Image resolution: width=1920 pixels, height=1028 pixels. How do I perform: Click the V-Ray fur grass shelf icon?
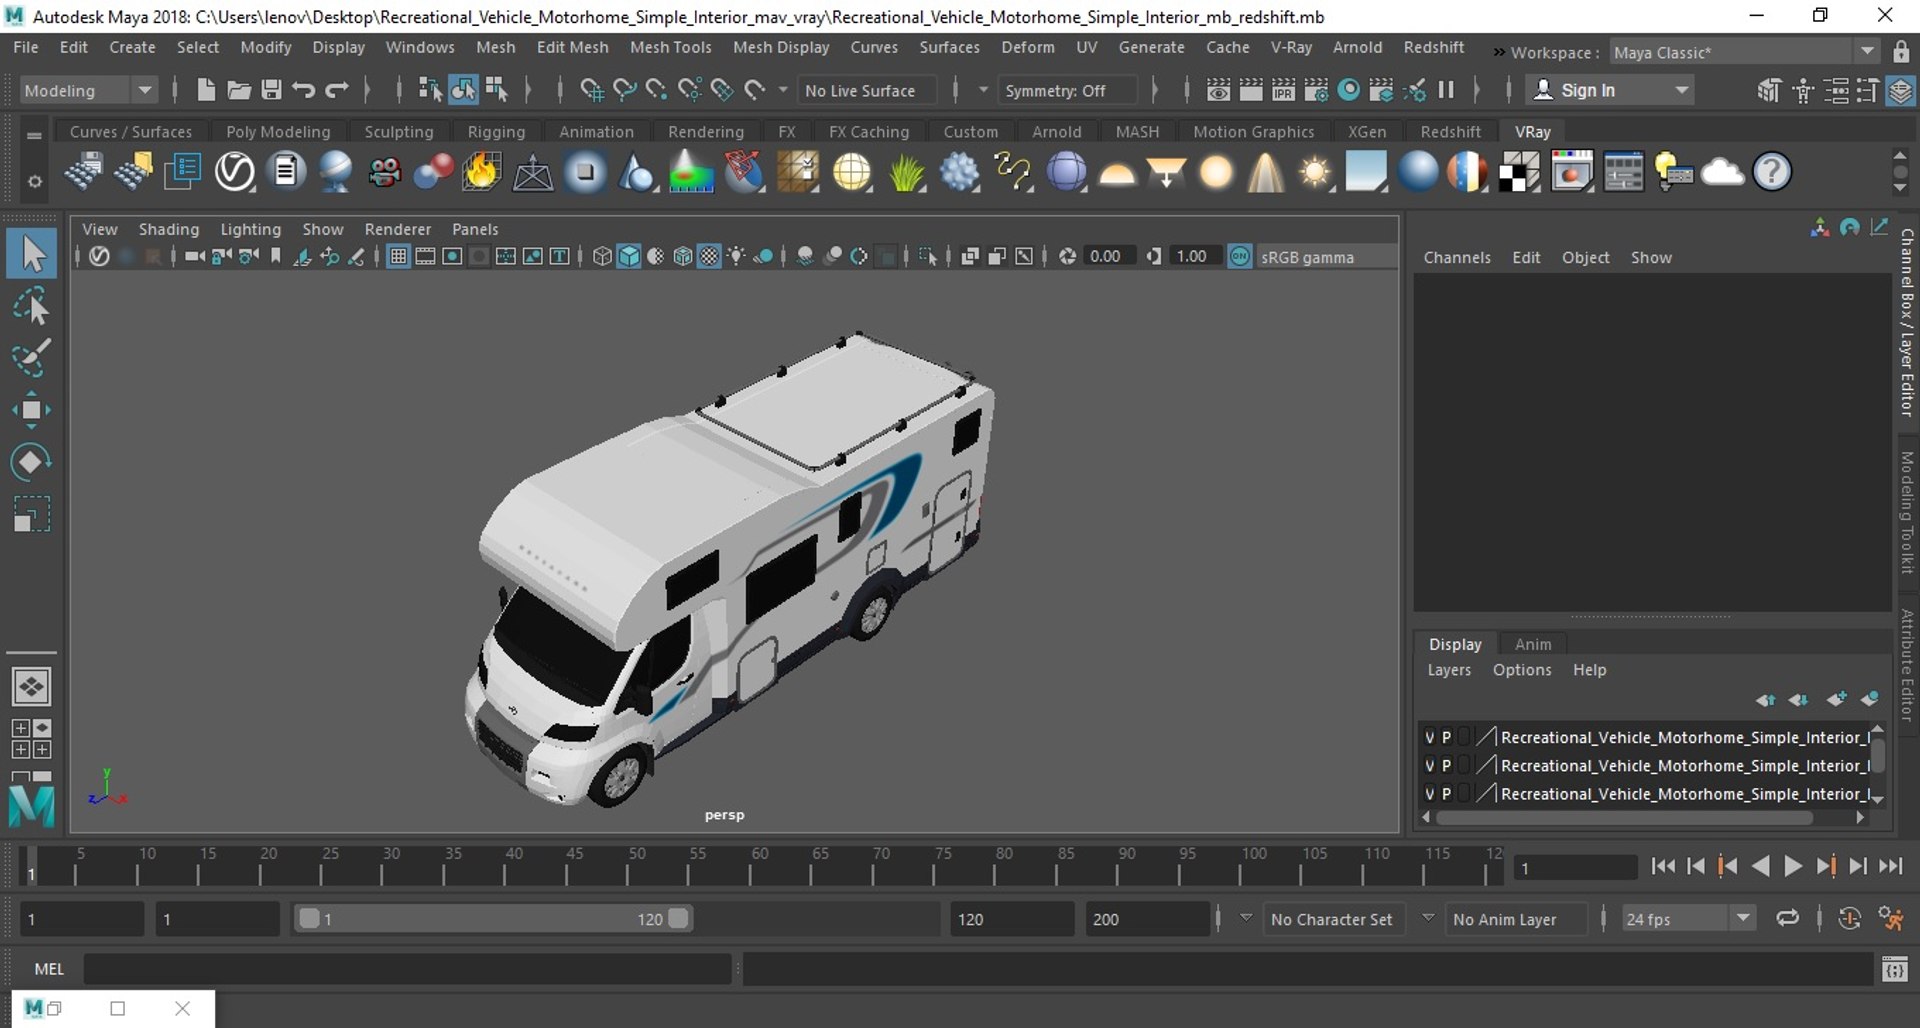pos(906,172)
